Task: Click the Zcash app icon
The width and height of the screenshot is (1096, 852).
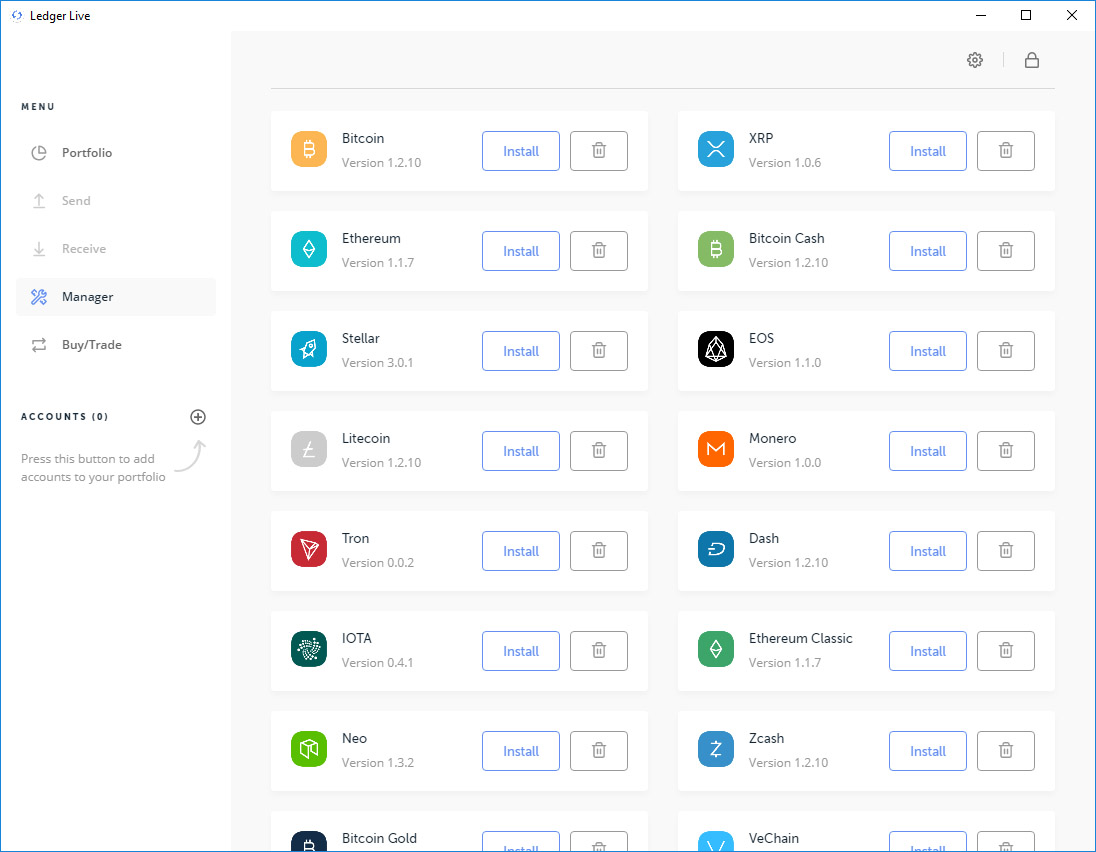Action: (716, 749)
